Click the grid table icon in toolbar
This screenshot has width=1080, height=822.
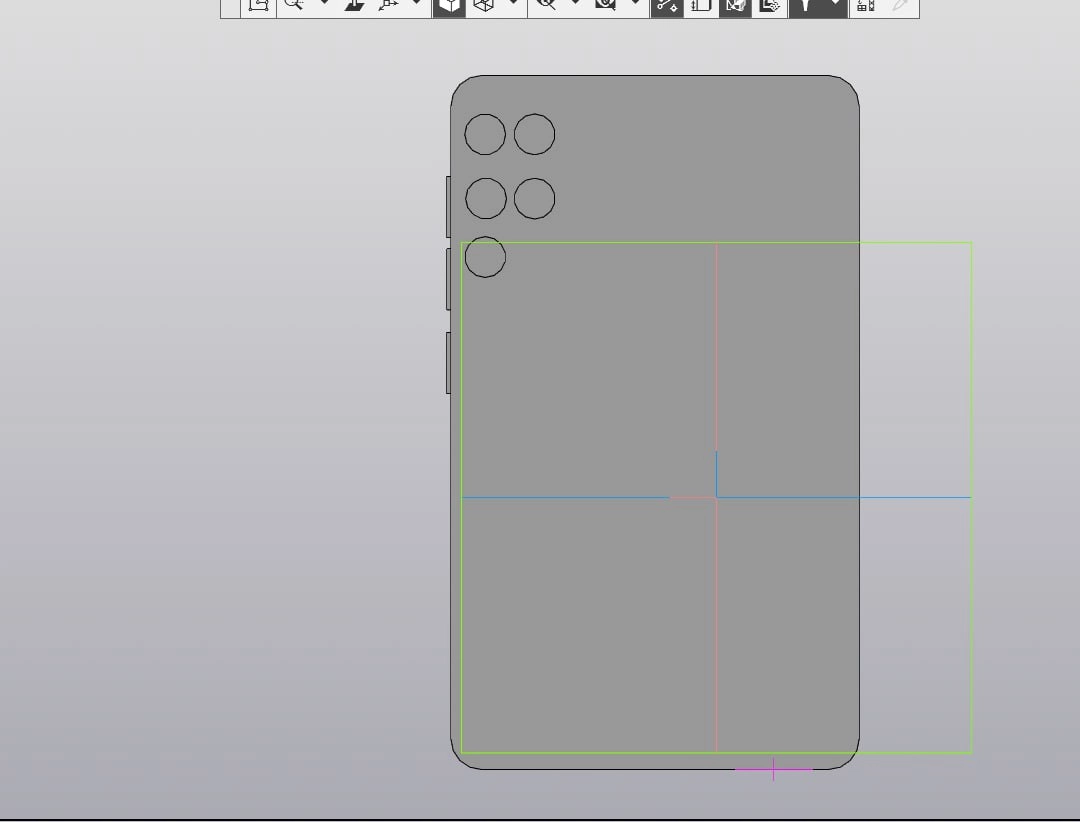pyautogui.click(x=866, y=6)
